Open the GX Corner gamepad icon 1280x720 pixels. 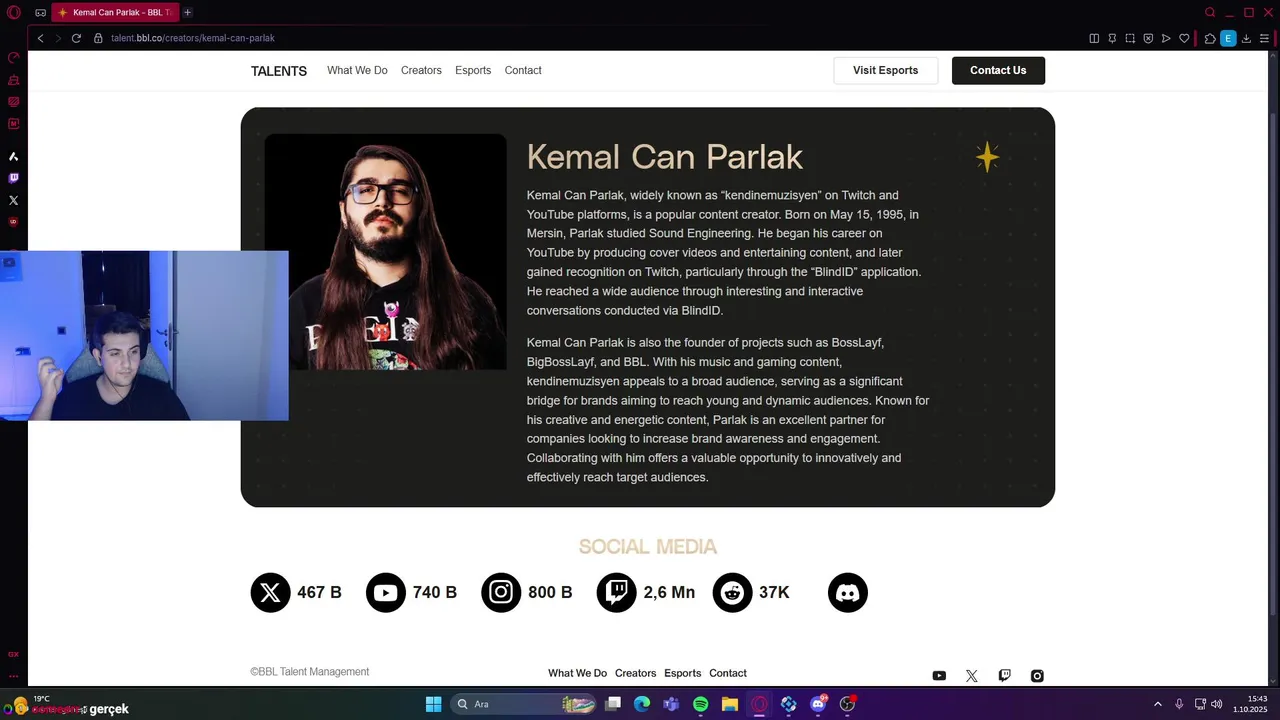pyautogui.click(x=40, y=12)
